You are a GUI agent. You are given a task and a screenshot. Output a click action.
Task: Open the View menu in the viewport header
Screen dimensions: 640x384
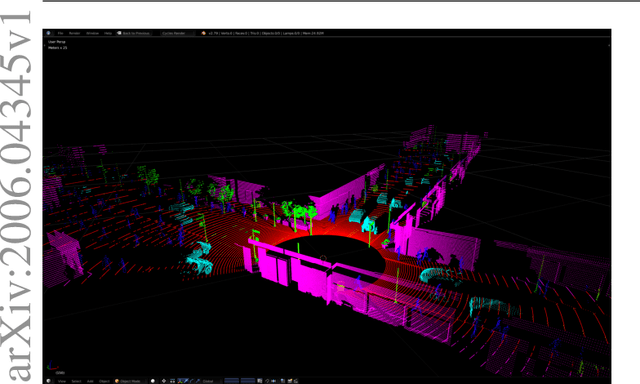(x=62, y=381)
